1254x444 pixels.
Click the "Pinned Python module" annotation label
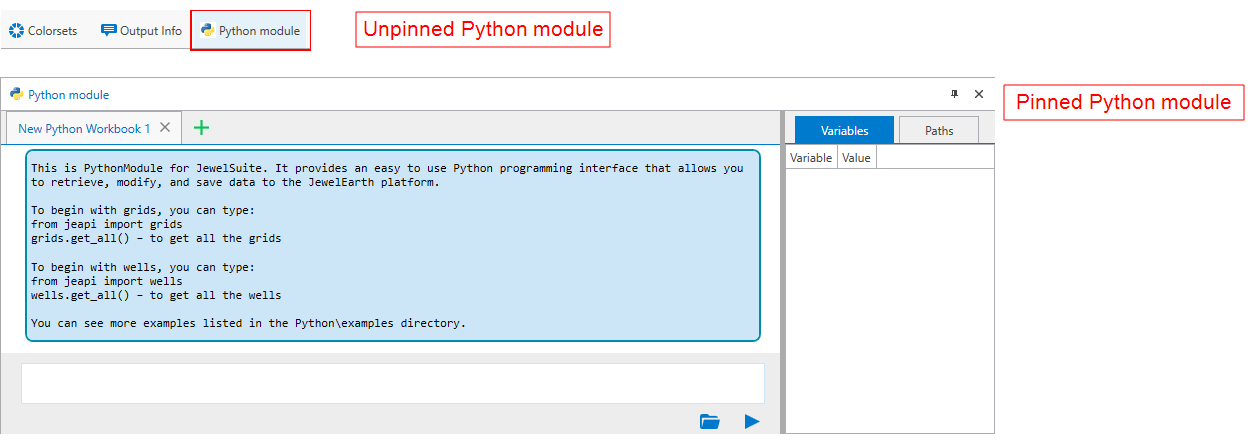[1123, 102]
